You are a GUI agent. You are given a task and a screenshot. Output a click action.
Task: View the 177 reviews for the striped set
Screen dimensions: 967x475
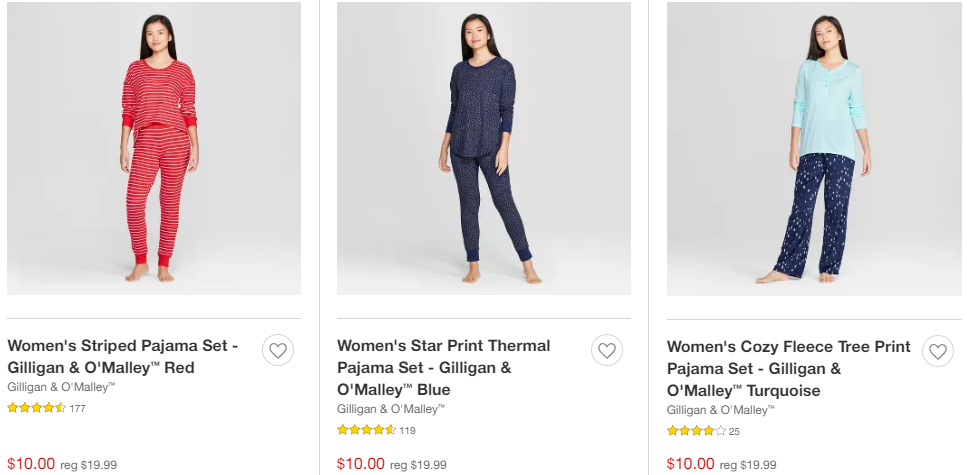[78, 408]
